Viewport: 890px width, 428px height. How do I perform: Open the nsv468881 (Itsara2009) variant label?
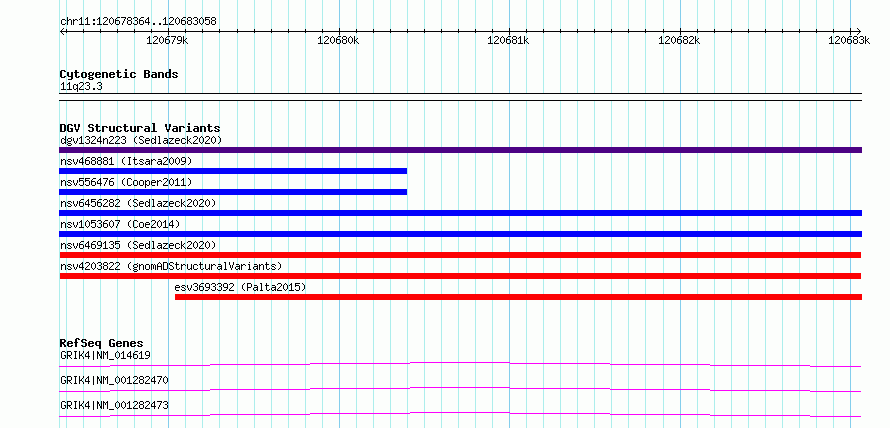point(126,161)
